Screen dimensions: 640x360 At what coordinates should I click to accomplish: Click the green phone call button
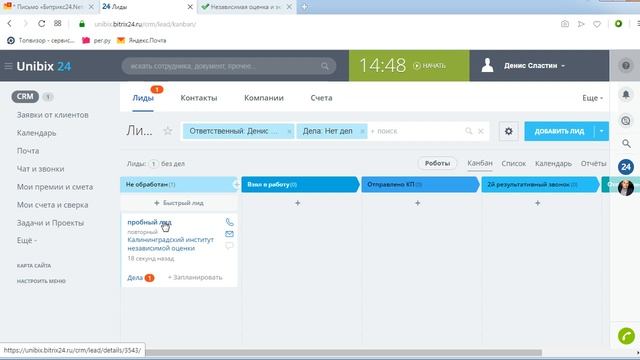(626, 336)
